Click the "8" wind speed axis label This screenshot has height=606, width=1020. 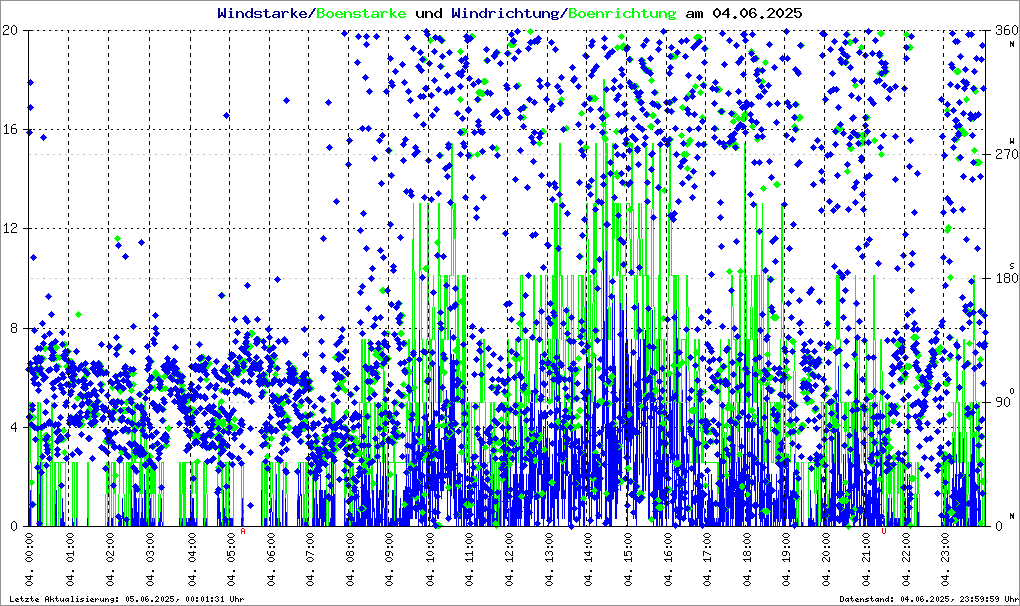(x=14, y=328)
